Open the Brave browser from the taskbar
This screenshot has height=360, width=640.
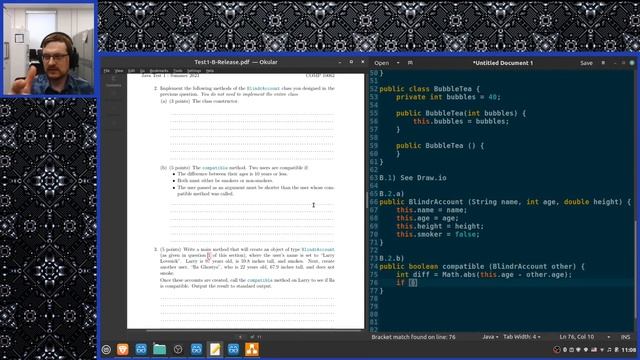(x=122, y=349)
